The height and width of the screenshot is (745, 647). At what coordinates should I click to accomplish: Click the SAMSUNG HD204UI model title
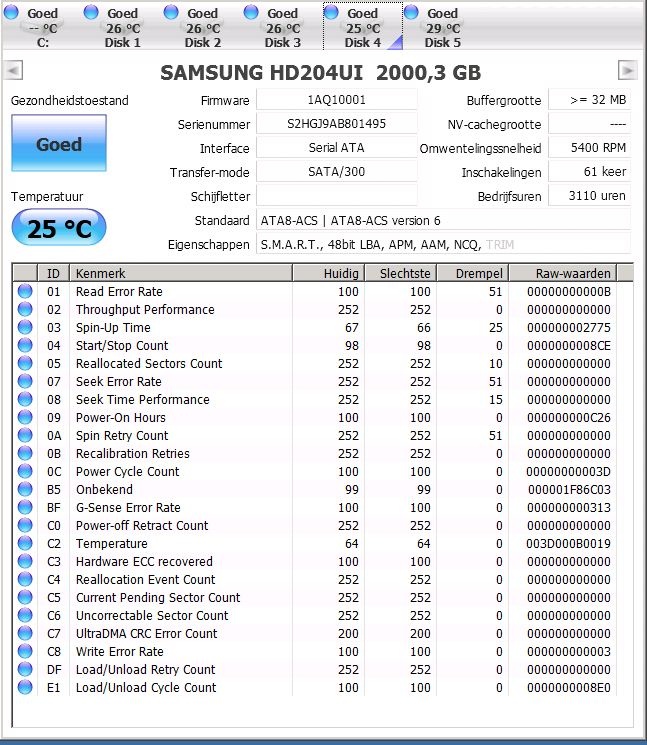point(321,72)
